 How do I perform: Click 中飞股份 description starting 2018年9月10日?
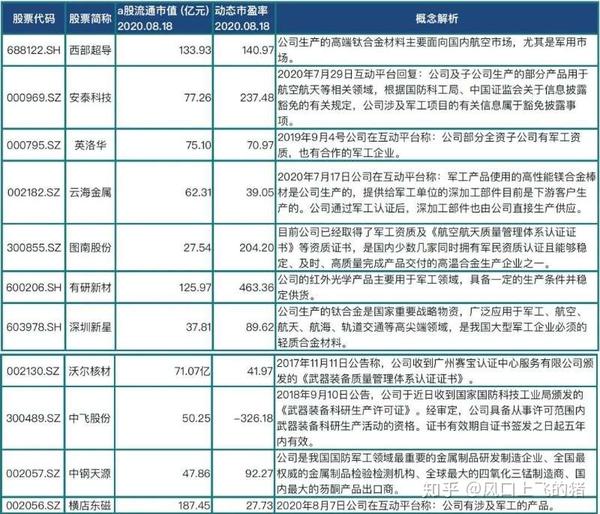(431, 418)
